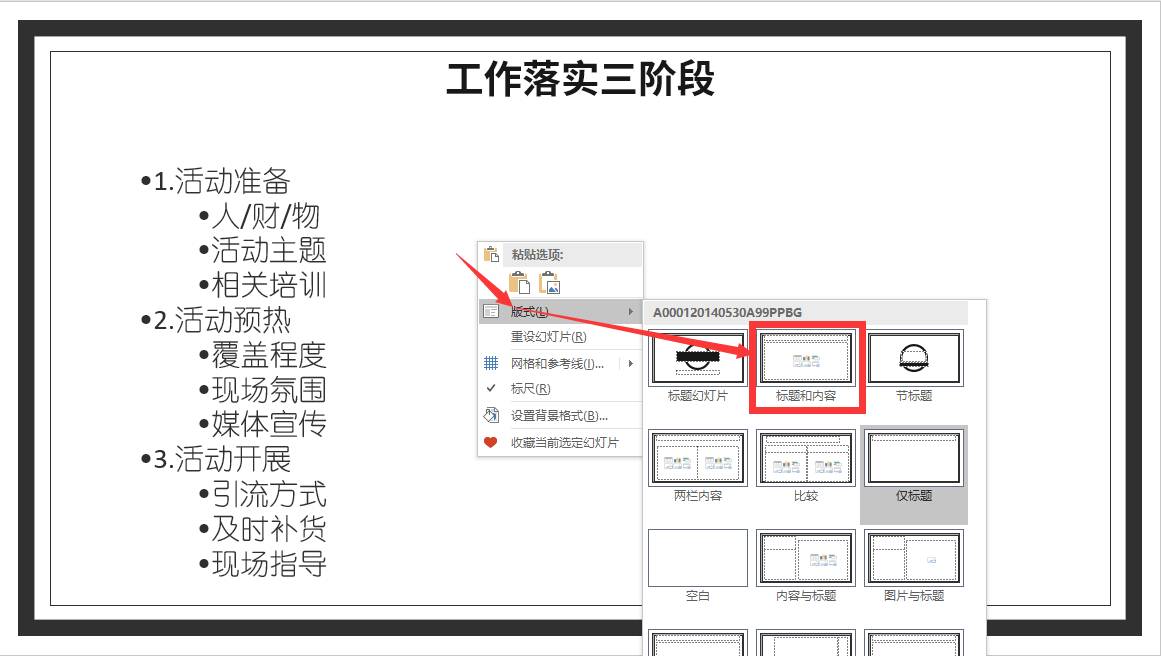Click the bullet 及时补货
Viewport: 1161px width, 656px height.
pyautogui.click(x=263, y=529)
